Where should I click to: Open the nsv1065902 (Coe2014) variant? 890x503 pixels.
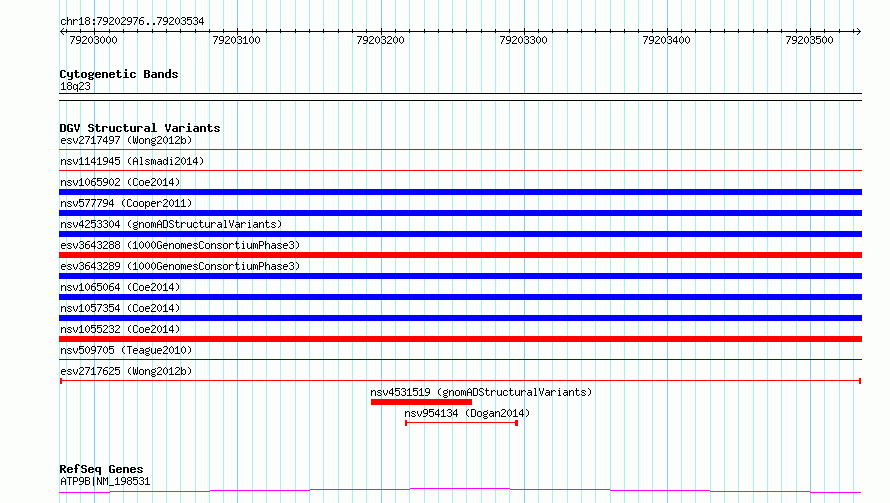tap(120, 182)
